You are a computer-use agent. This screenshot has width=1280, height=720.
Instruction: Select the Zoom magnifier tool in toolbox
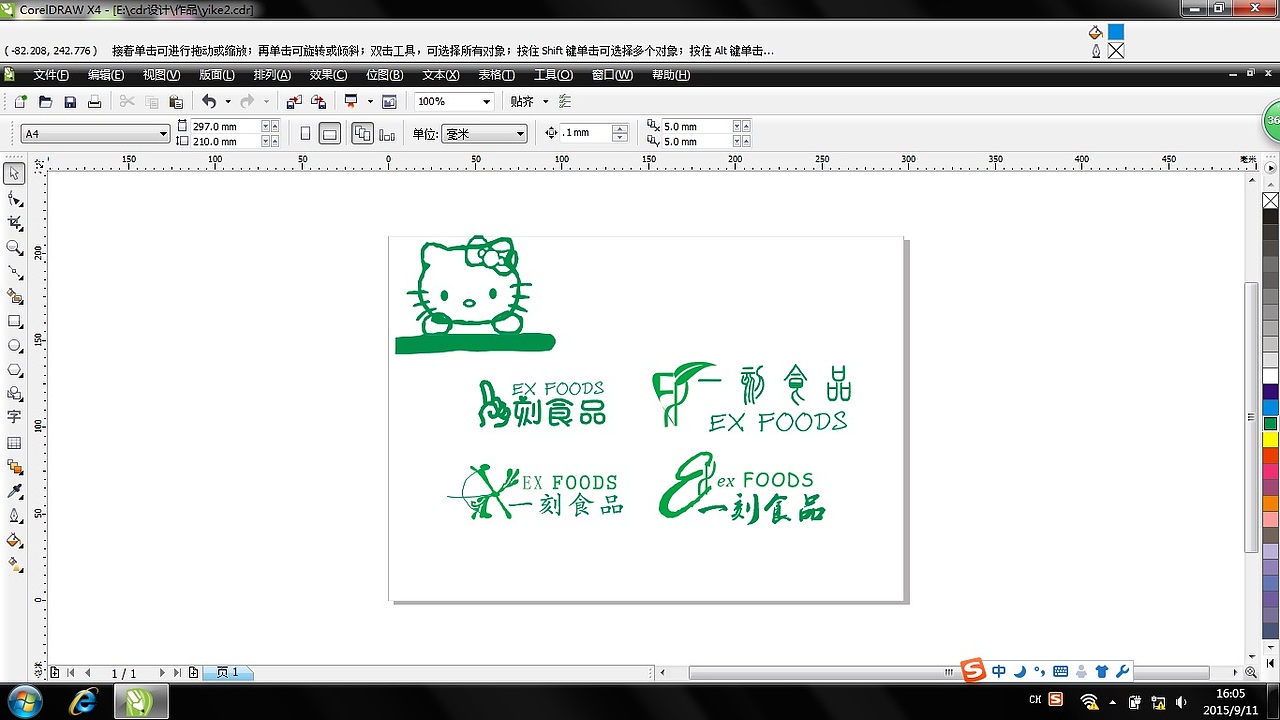(14, 247)
